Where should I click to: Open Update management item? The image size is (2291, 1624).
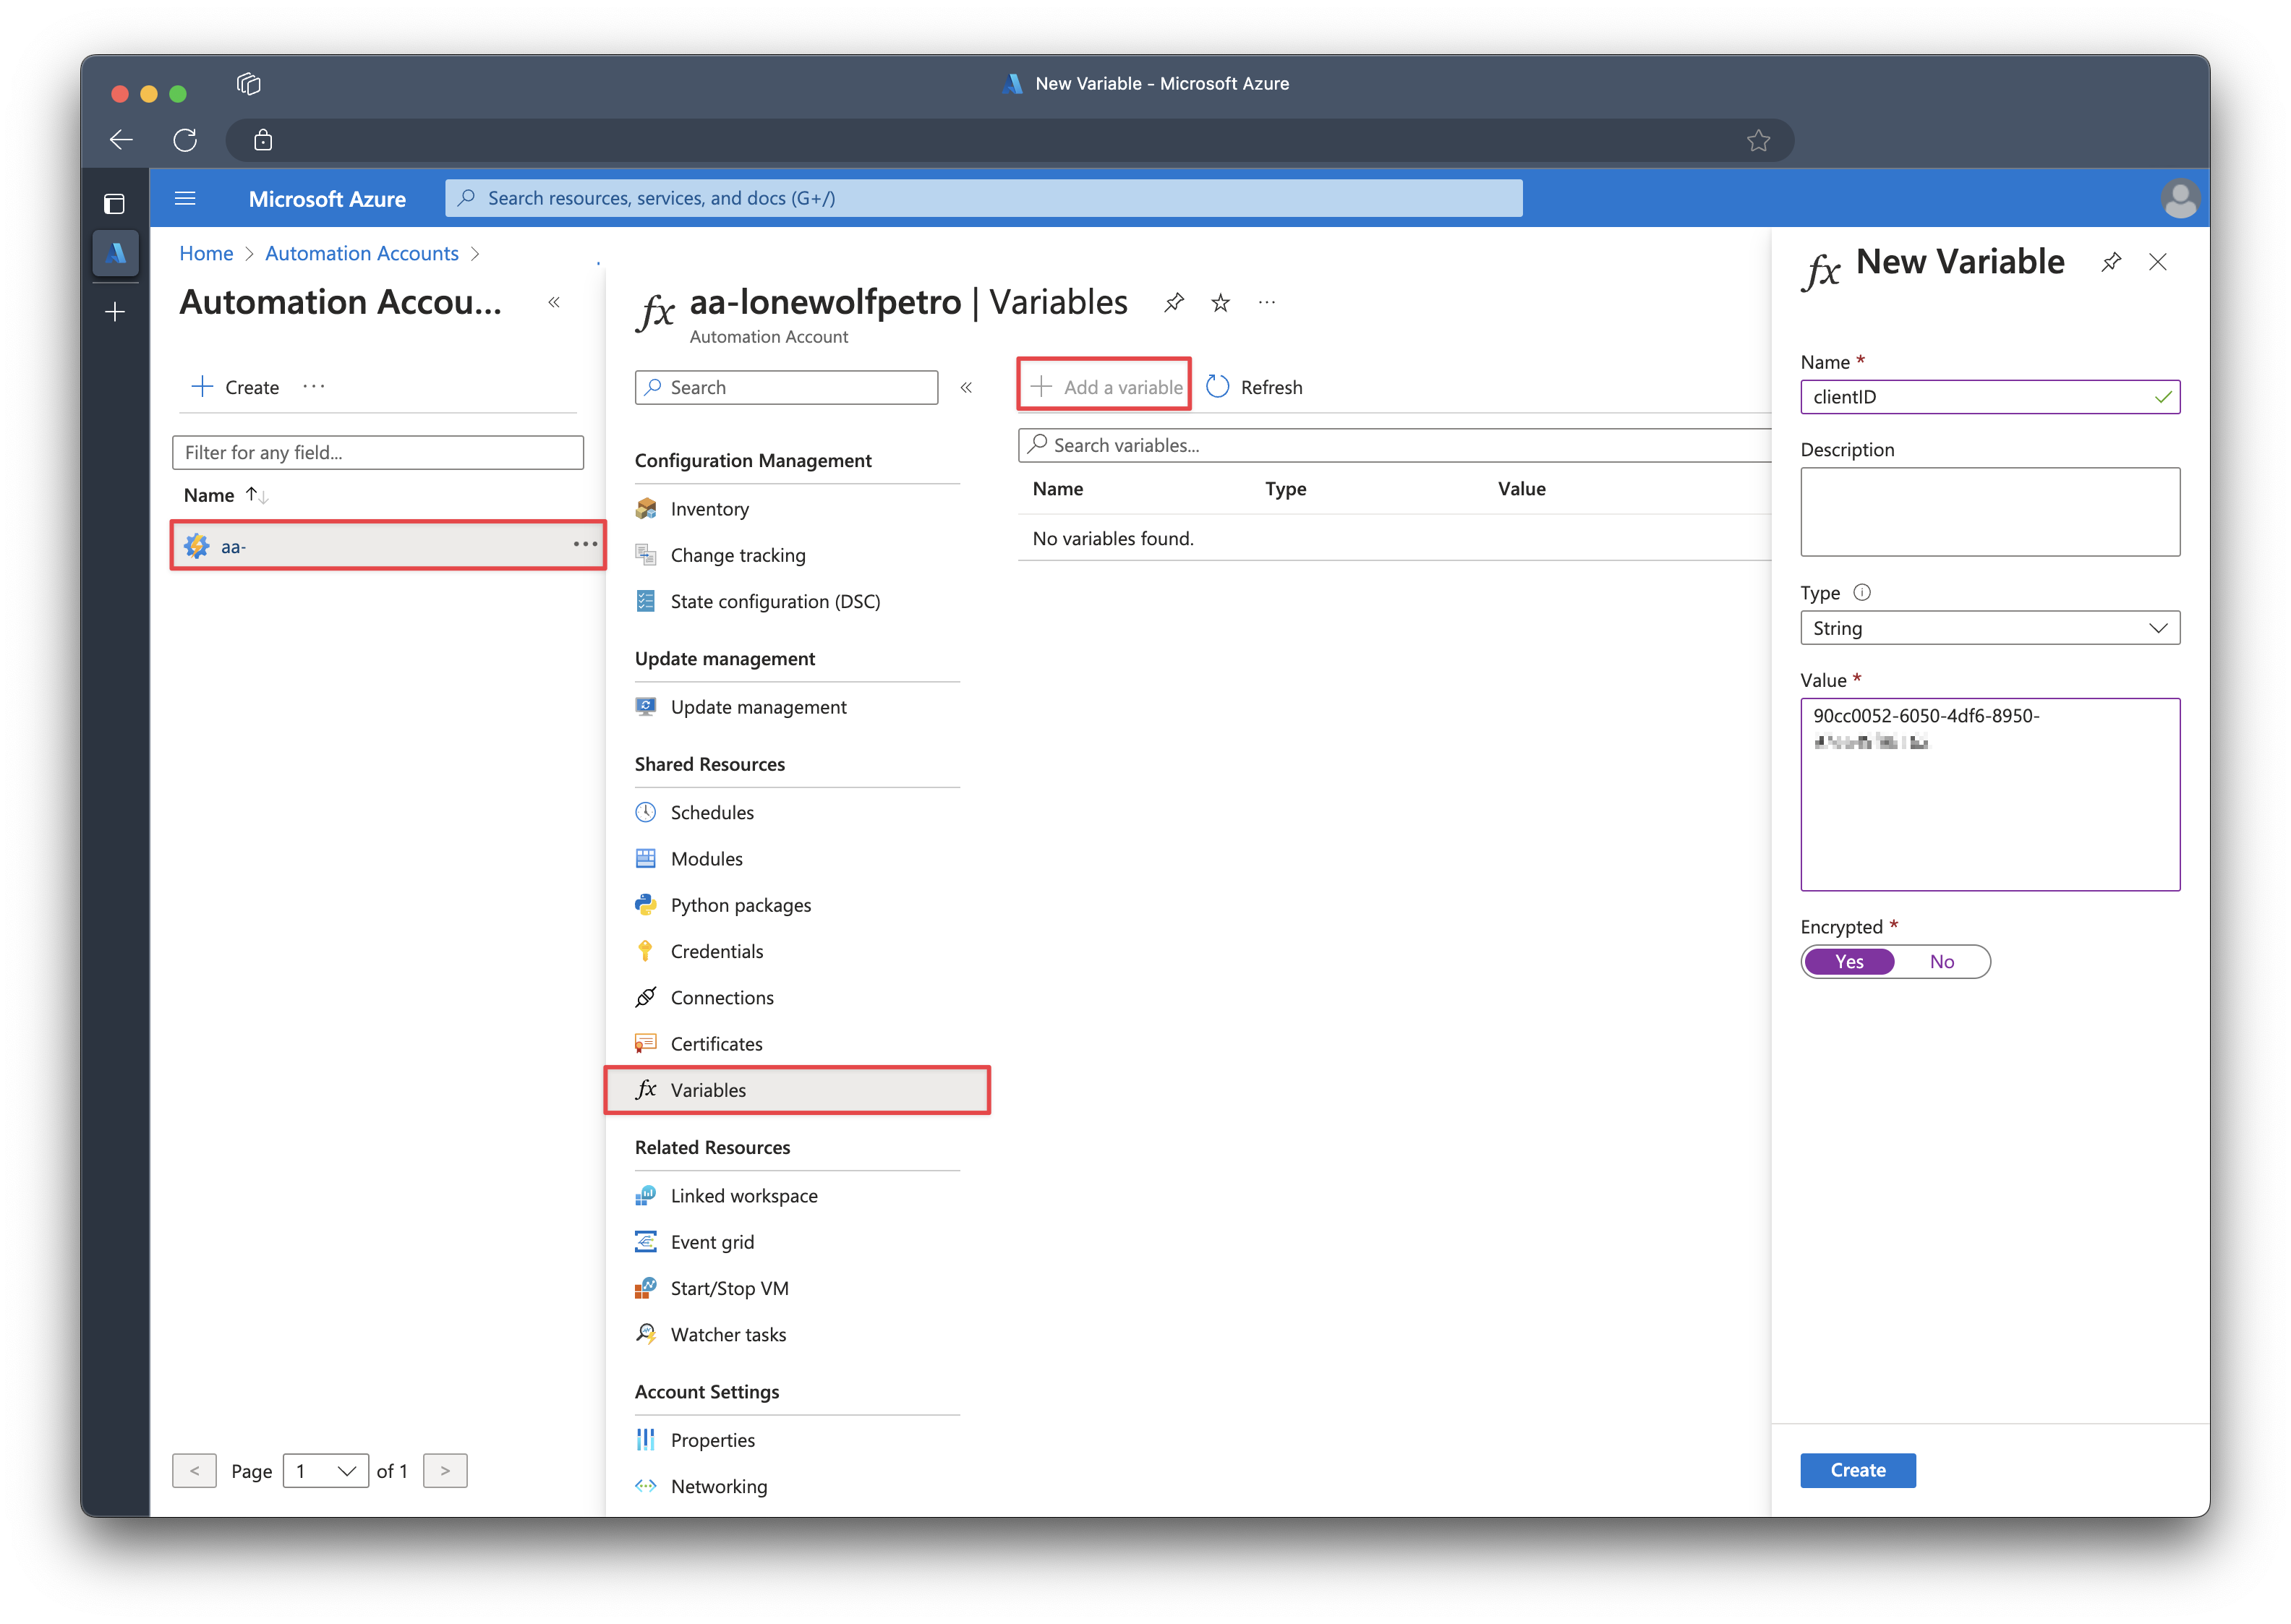coord(758,707)
